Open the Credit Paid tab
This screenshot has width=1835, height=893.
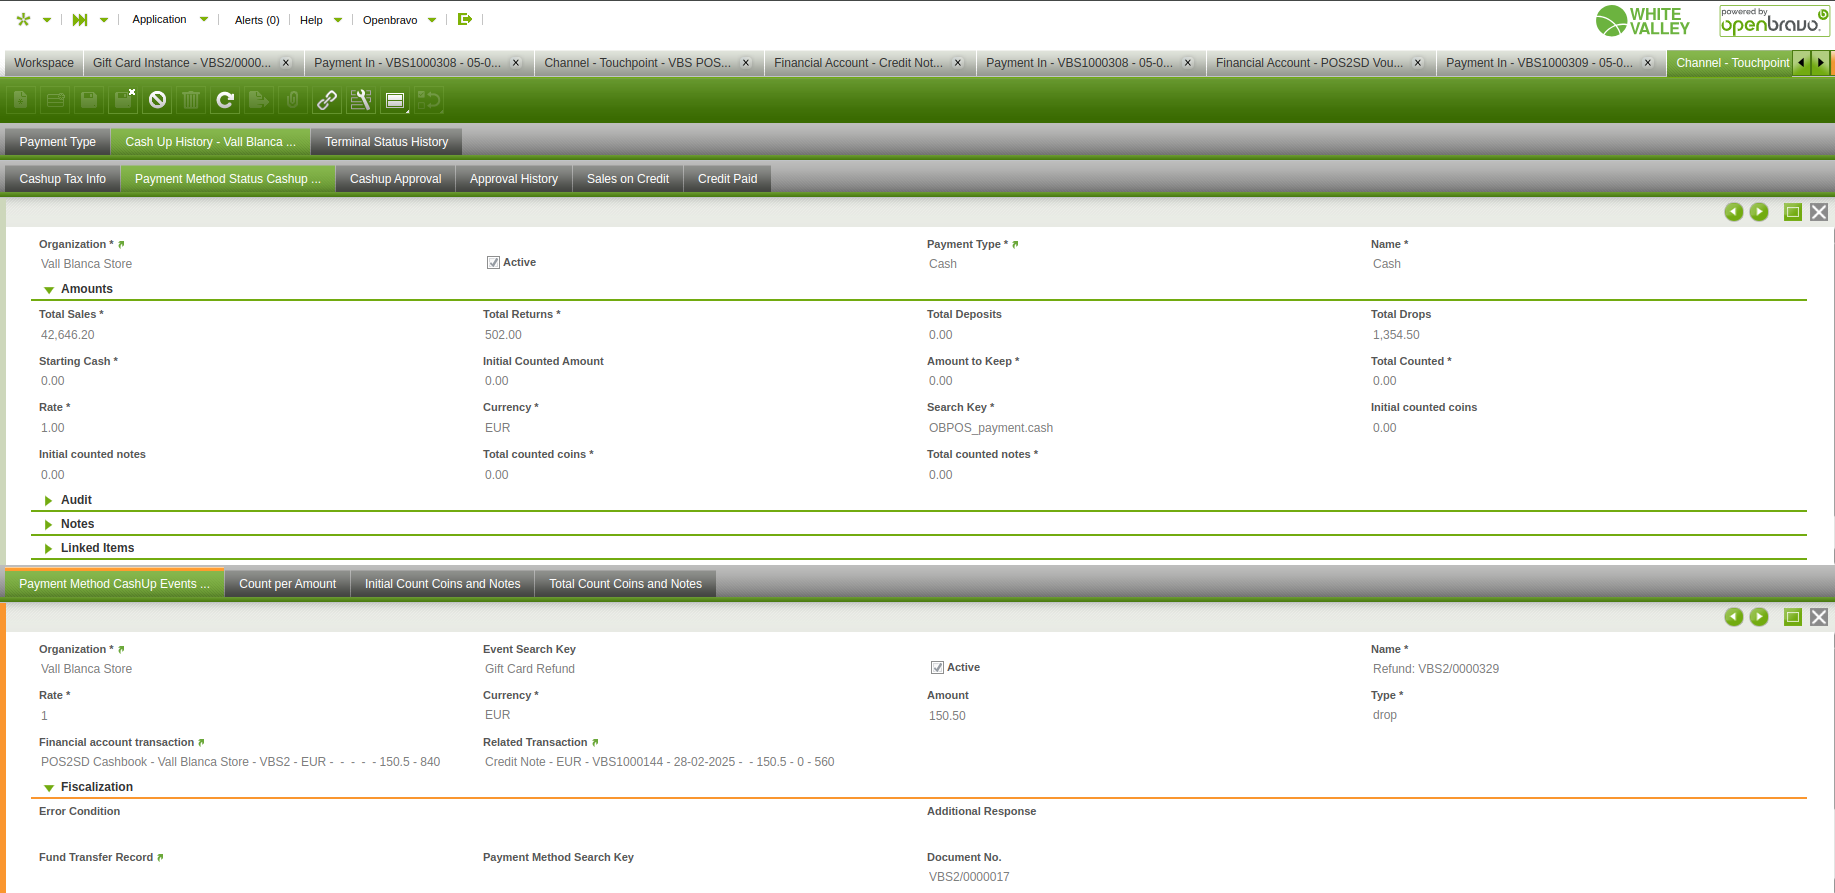728,179
